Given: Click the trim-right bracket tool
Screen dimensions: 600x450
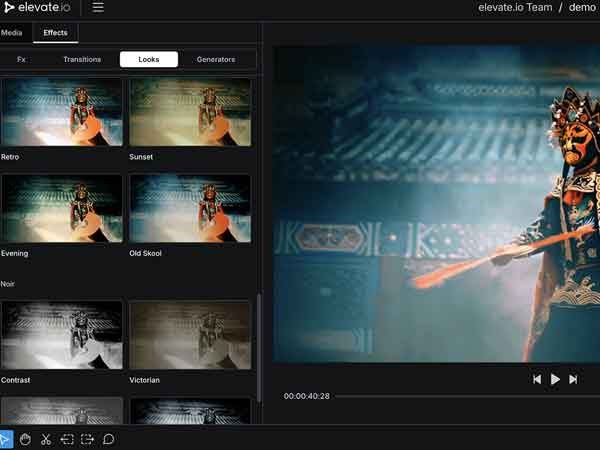Looking at the screenshot, I should (x=87, y=439).
